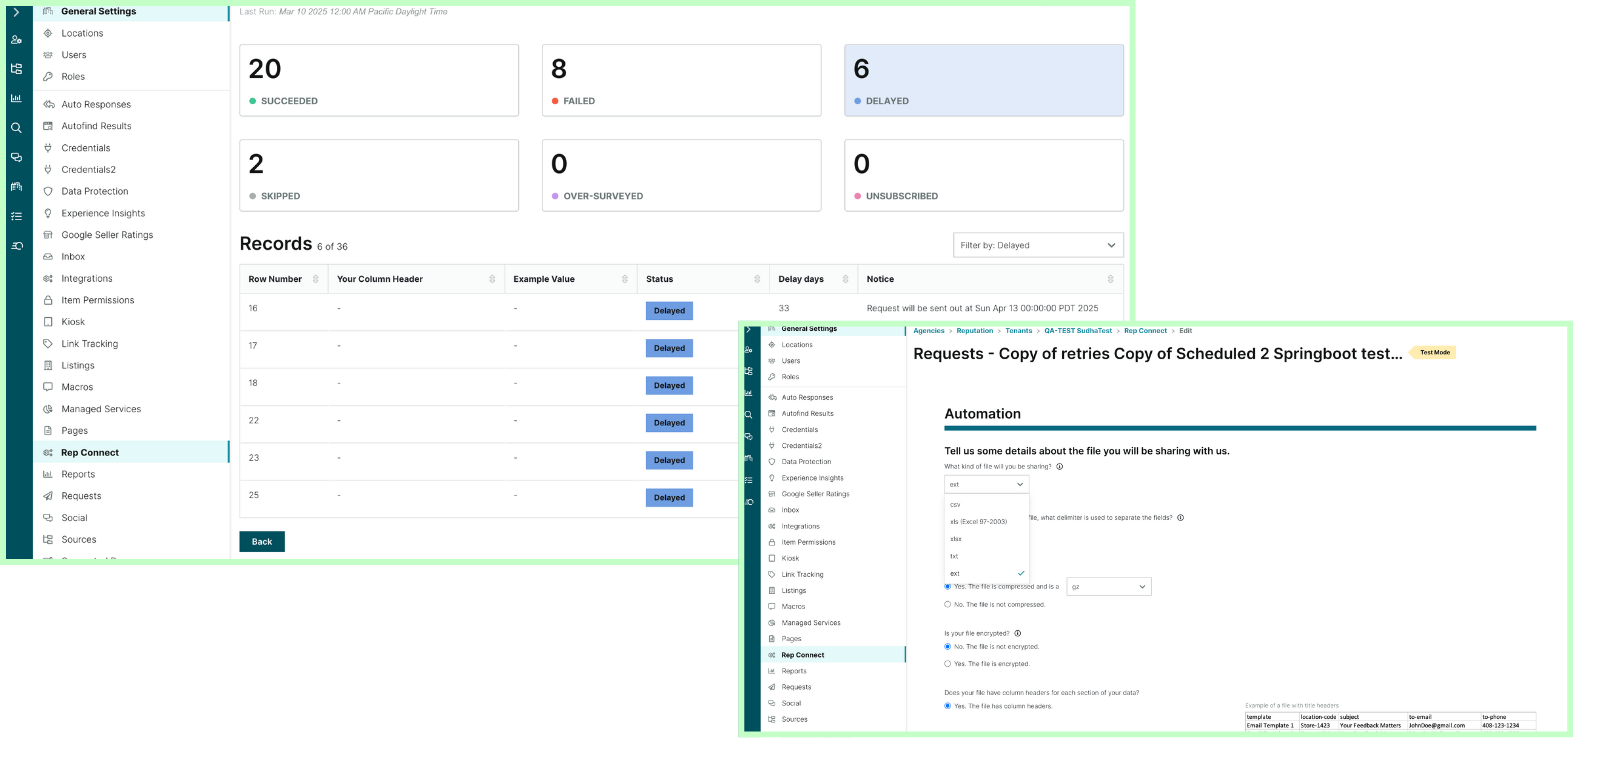Open the 'Filter by: Delayed' dropdown

(1037, 245)
